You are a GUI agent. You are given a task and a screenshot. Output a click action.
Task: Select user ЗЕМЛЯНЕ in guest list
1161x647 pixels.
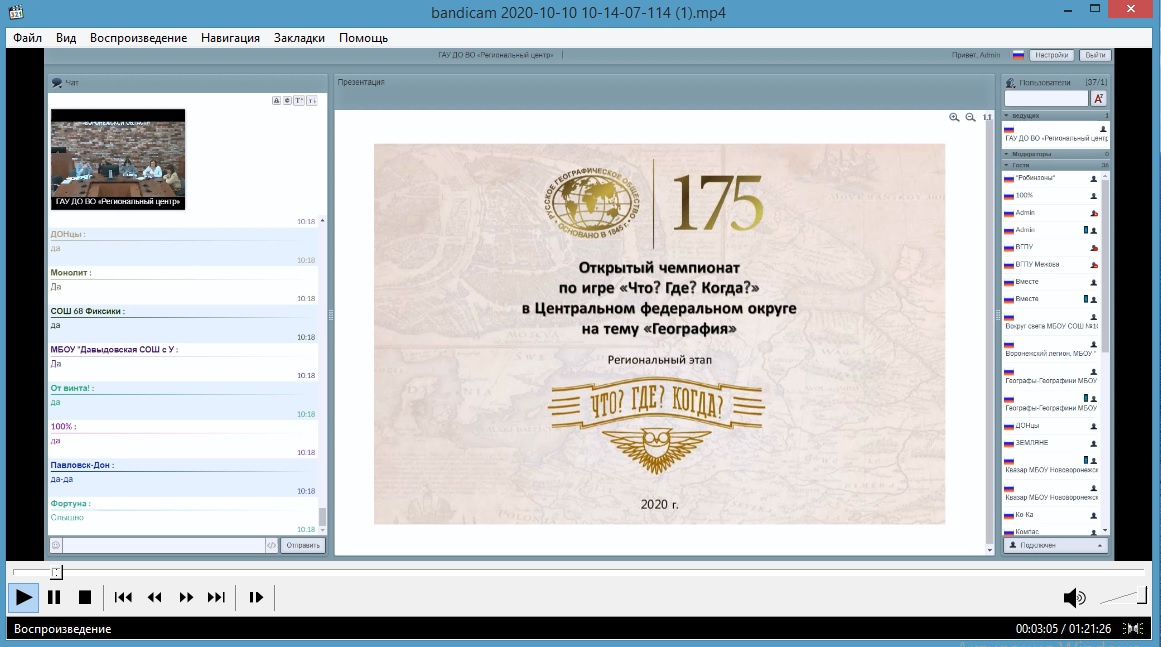pyautogui.click(x=1051, y=443)
